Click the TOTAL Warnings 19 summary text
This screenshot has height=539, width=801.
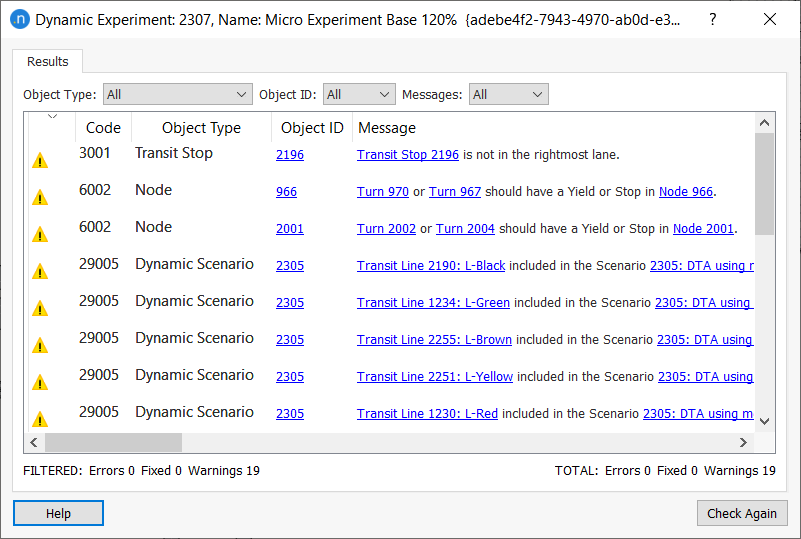pos(740,471)
